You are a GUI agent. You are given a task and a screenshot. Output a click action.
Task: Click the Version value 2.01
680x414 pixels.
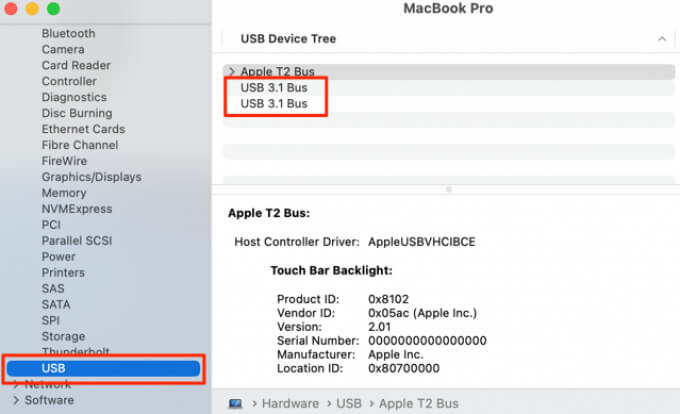pos(379,327)
